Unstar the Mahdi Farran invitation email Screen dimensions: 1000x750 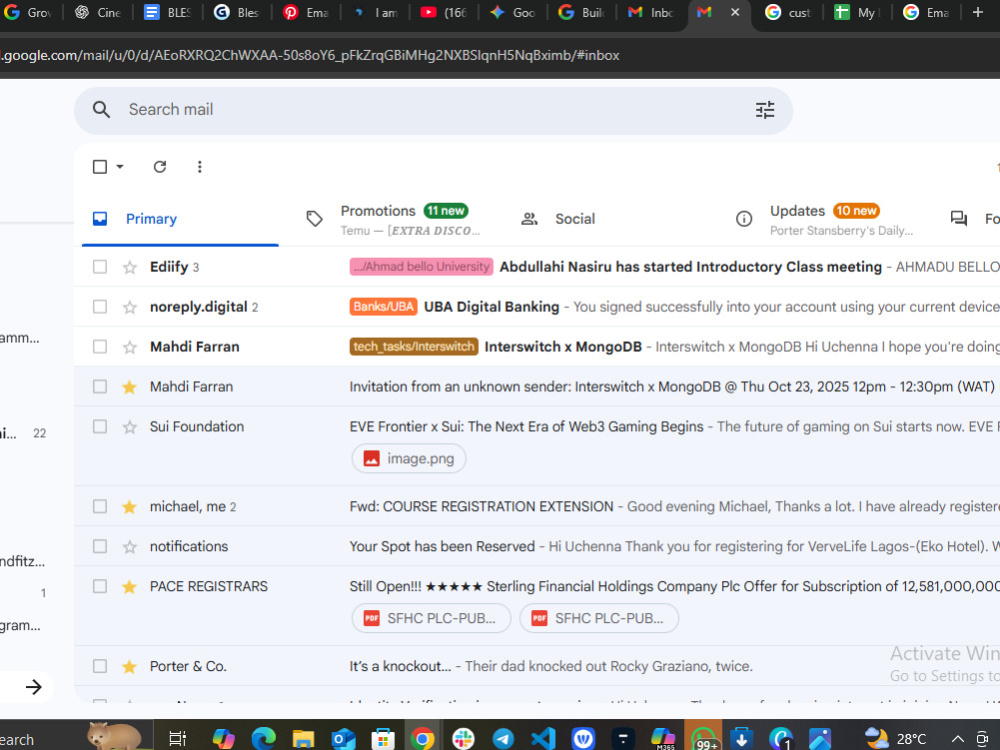click(129, 387)
